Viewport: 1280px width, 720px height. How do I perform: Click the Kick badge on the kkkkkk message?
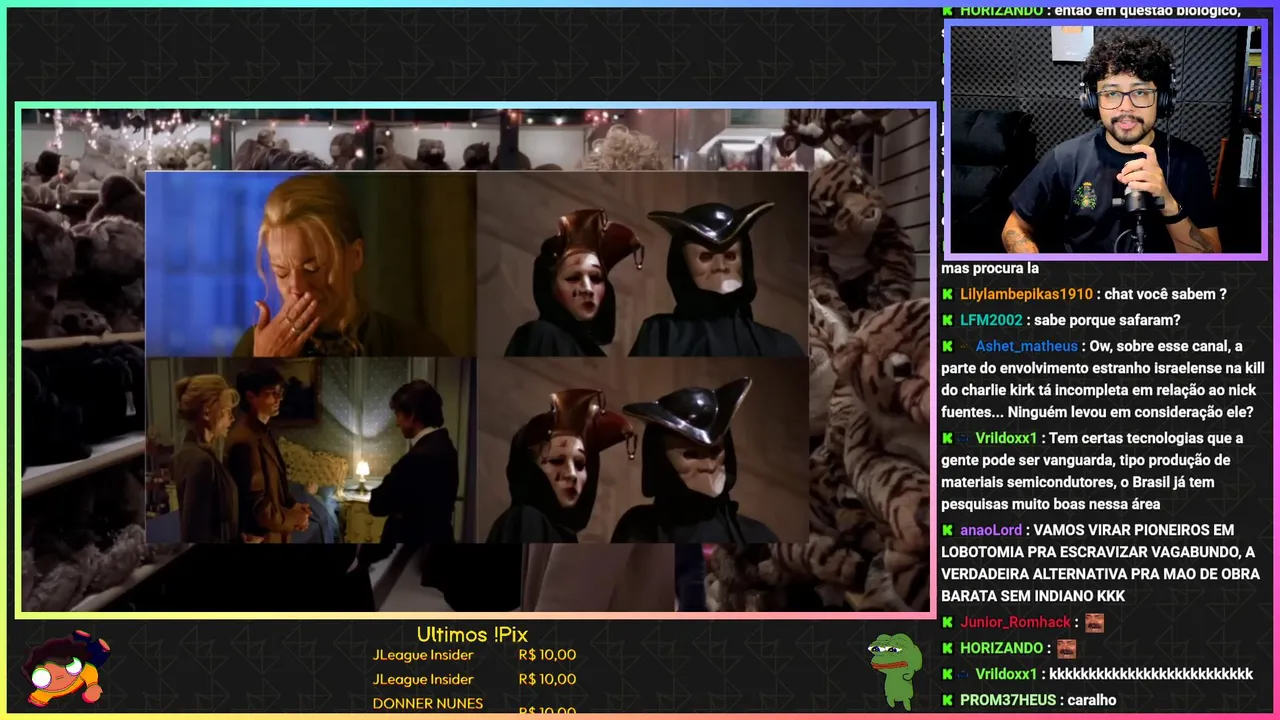(947, 674)
